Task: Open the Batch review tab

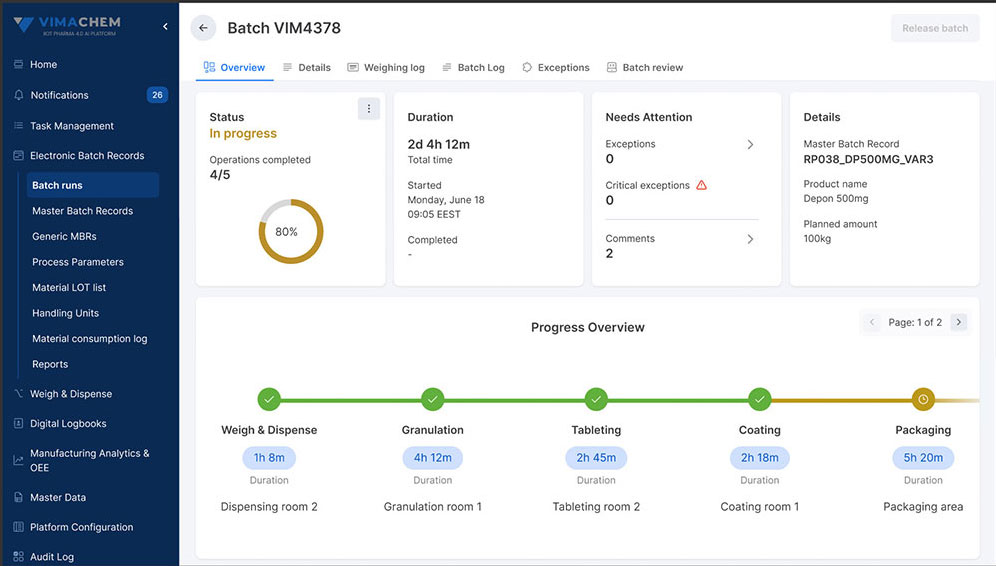Action: 645,68
